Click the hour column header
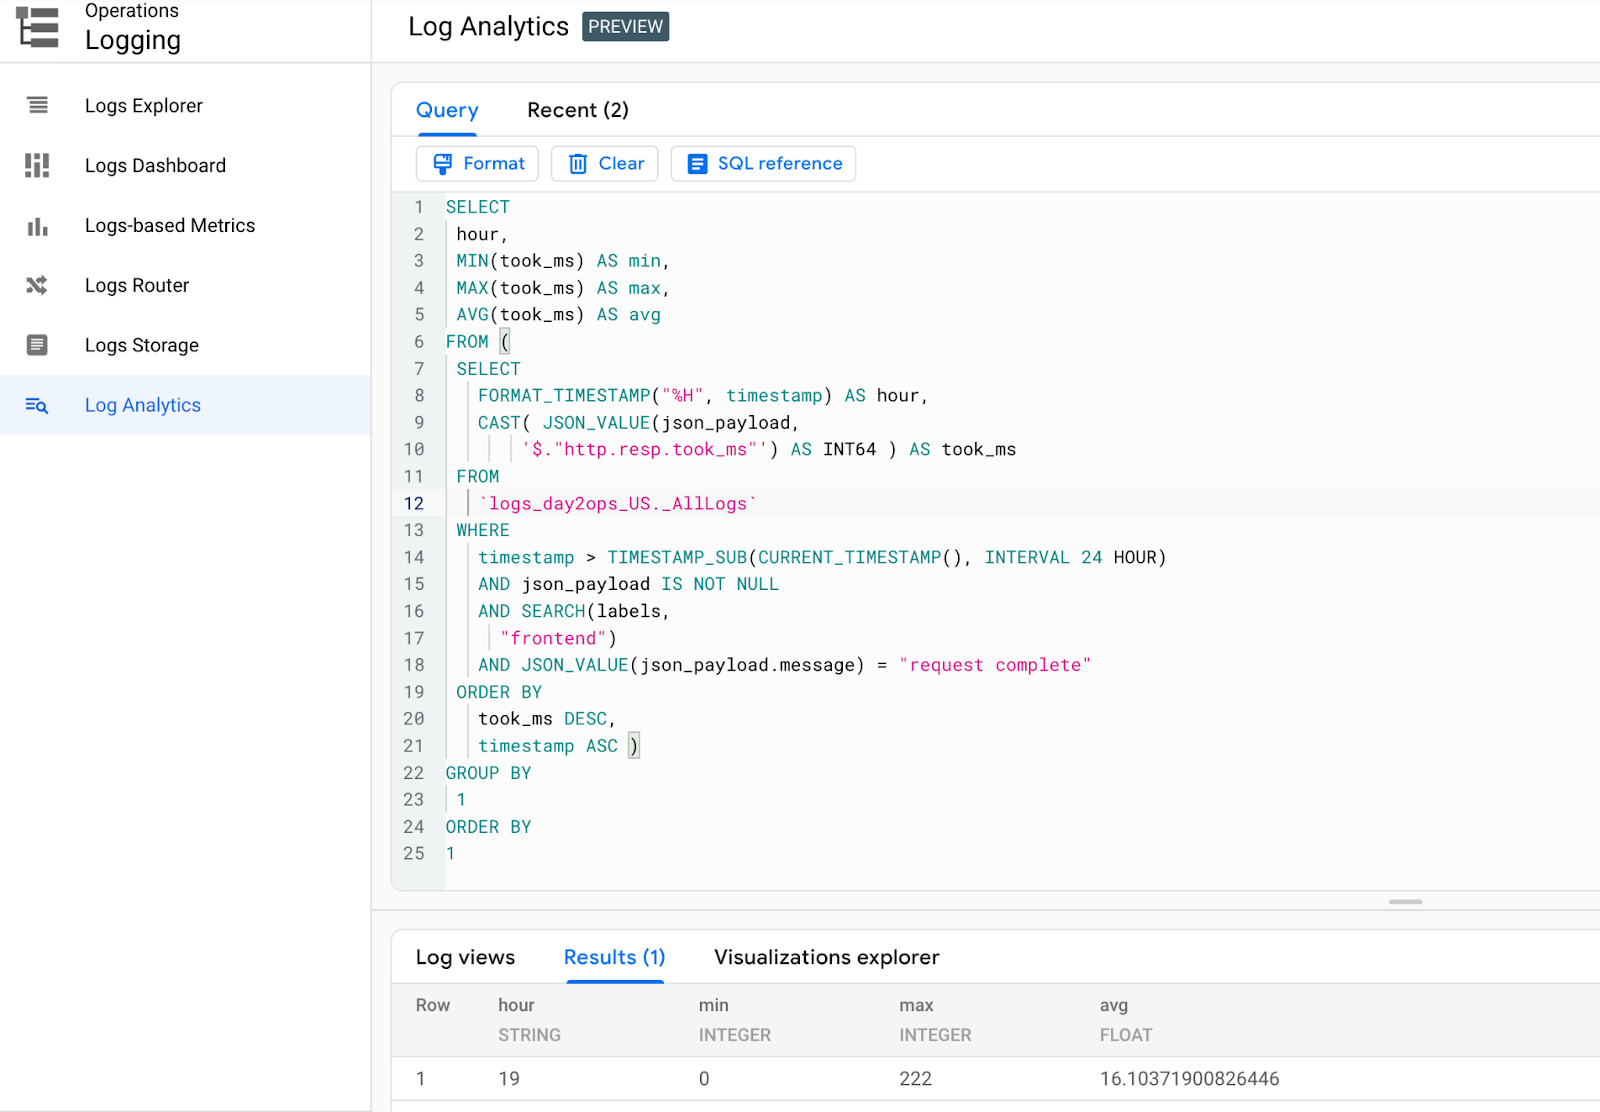Image resolution: width=1600 pixels, height=1112 pixels. (x=516, y=1005)
